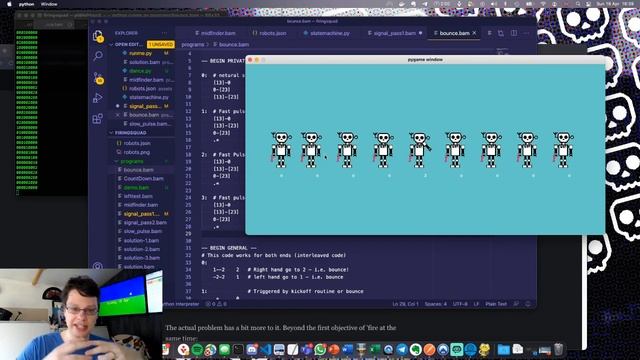Open solution-2.bam in programs folder
This screenshot has width=640, height=360.
coord(142,249)
